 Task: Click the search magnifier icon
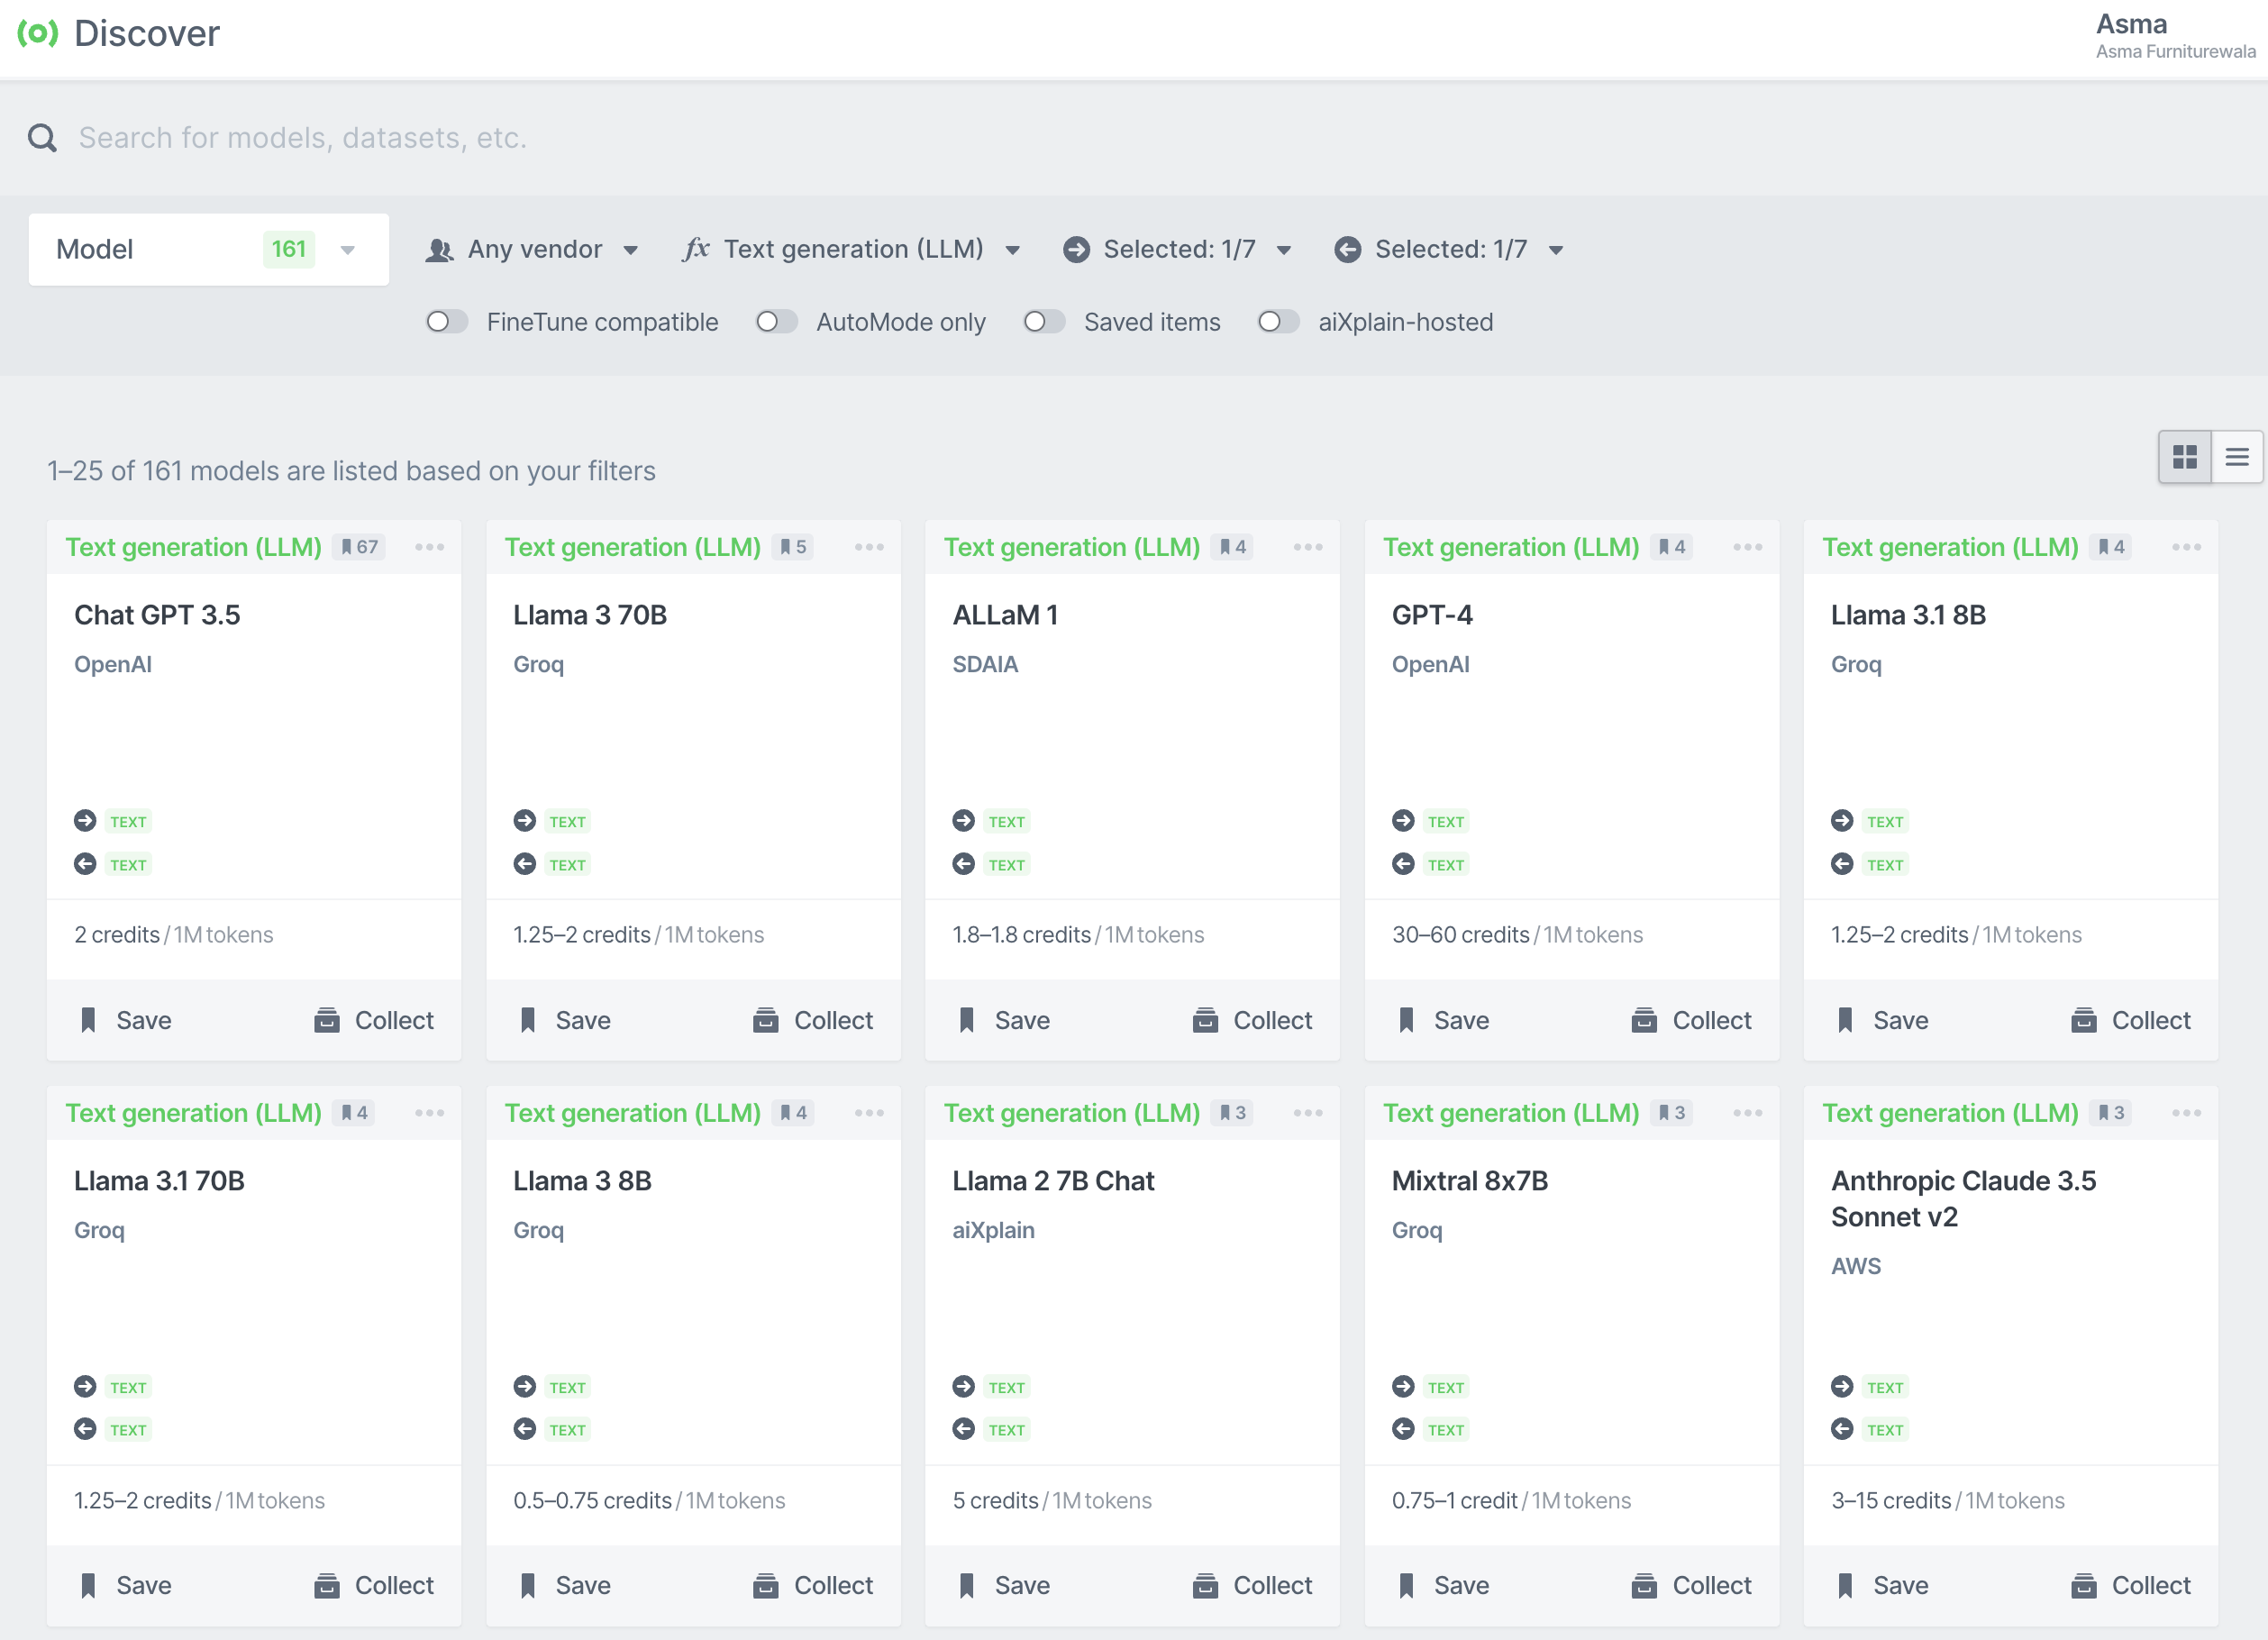point(42,137)
